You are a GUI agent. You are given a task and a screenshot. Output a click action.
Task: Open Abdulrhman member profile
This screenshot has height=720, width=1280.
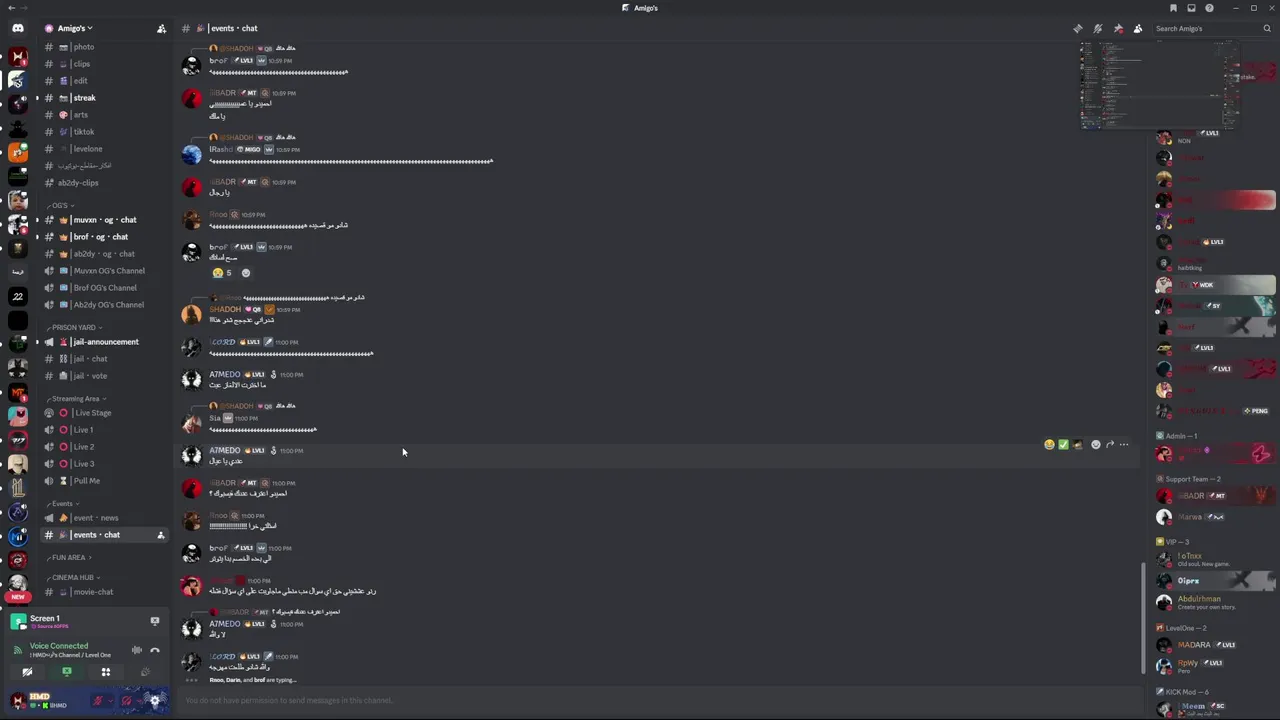tap(1215, 602)
